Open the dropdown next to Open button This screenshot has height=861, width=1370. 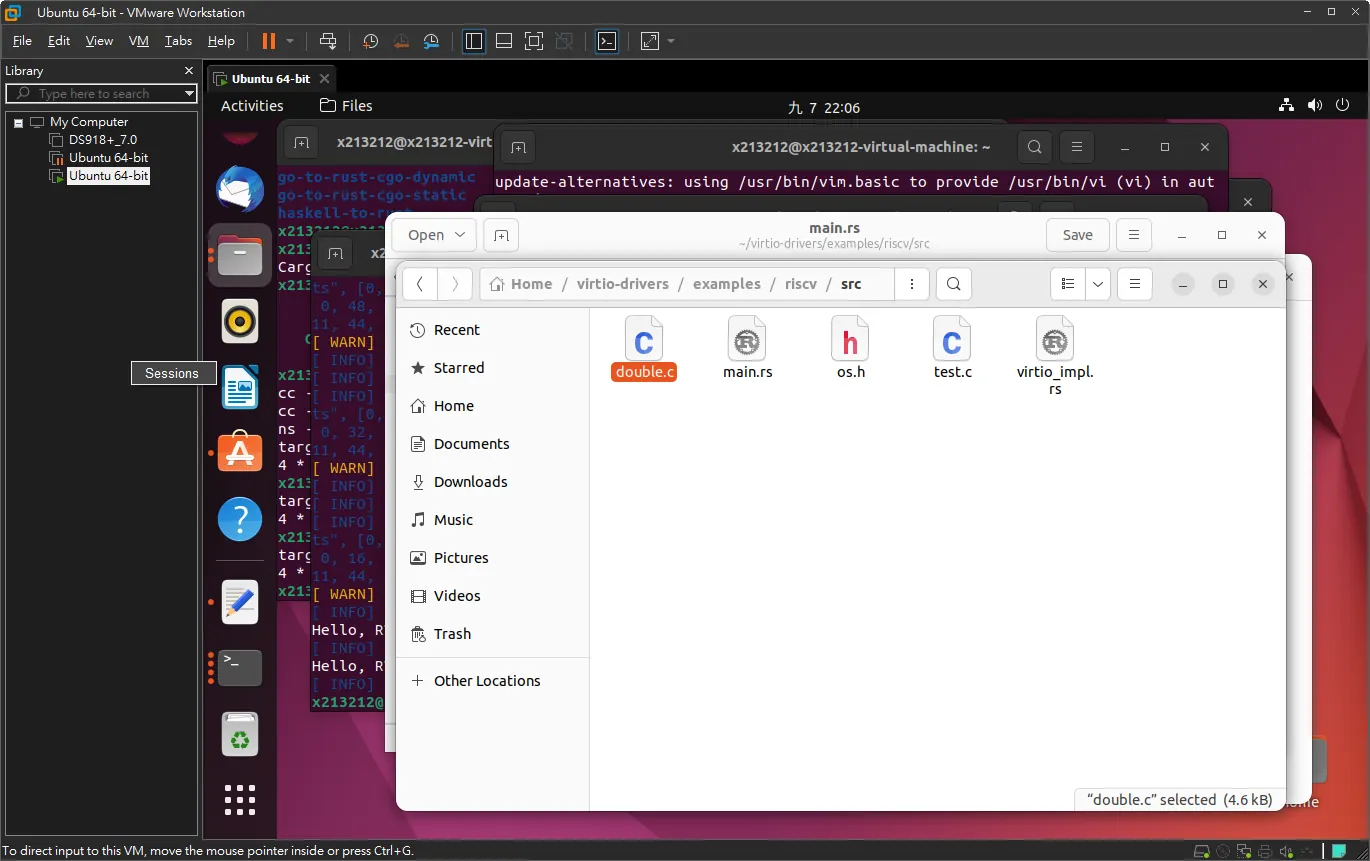click(x=460, y=235)
